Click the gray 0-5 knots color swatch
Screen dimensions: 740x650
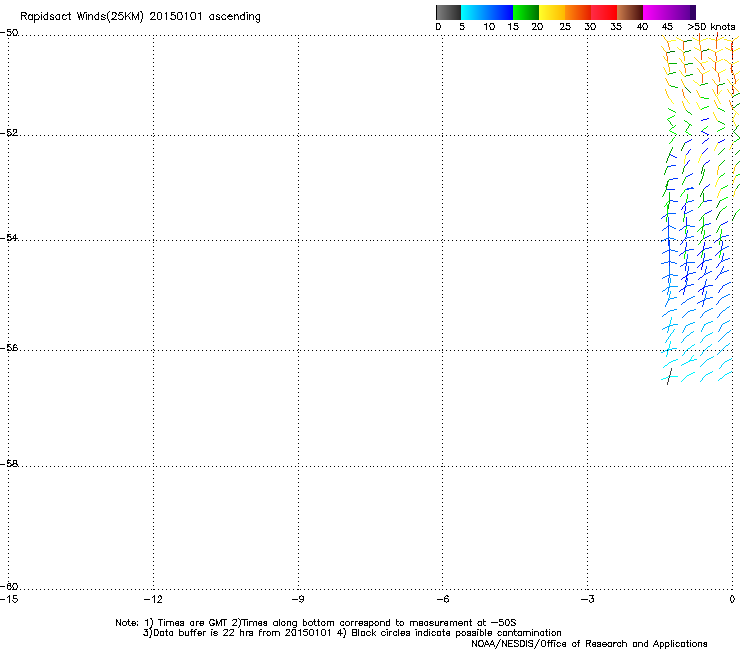(x=448, y=12)
